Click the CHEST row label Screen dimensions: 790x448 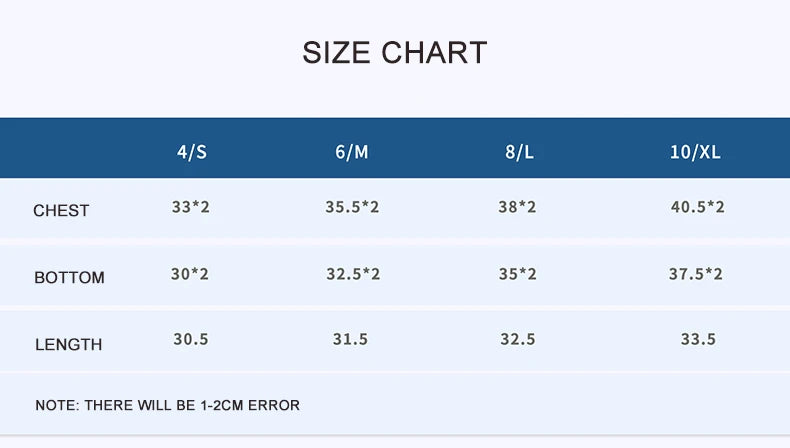(x=61, y=211)
